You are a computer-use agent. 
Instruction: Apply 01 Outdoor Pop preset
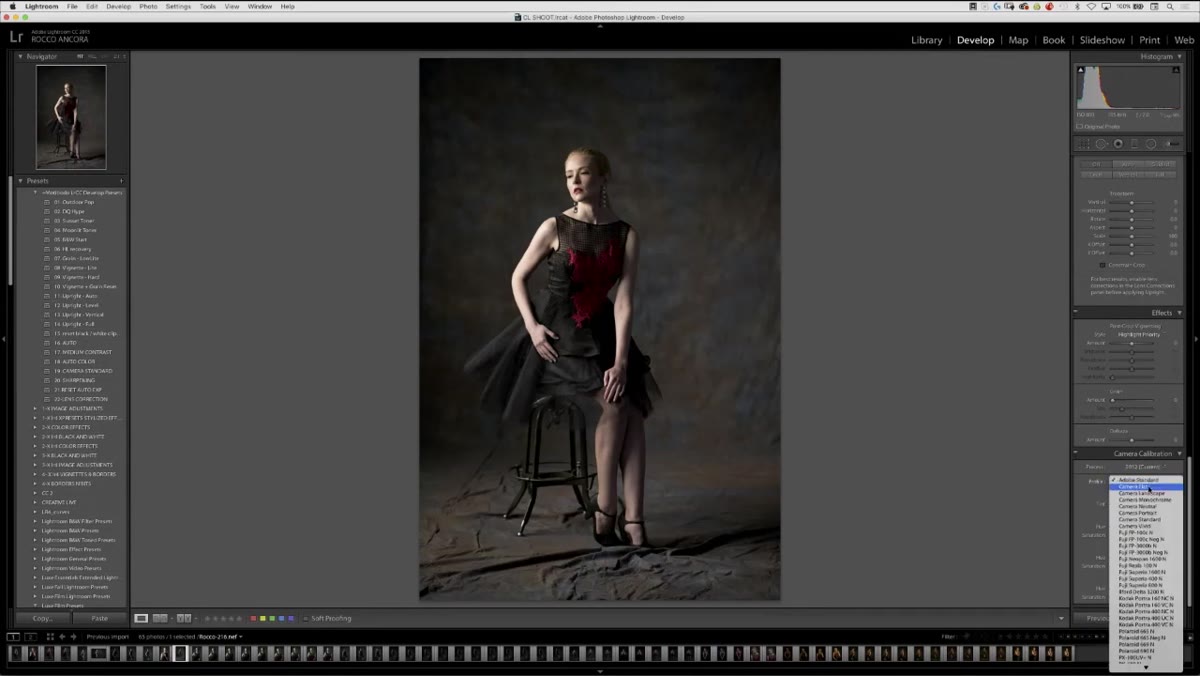coord(74,201)
